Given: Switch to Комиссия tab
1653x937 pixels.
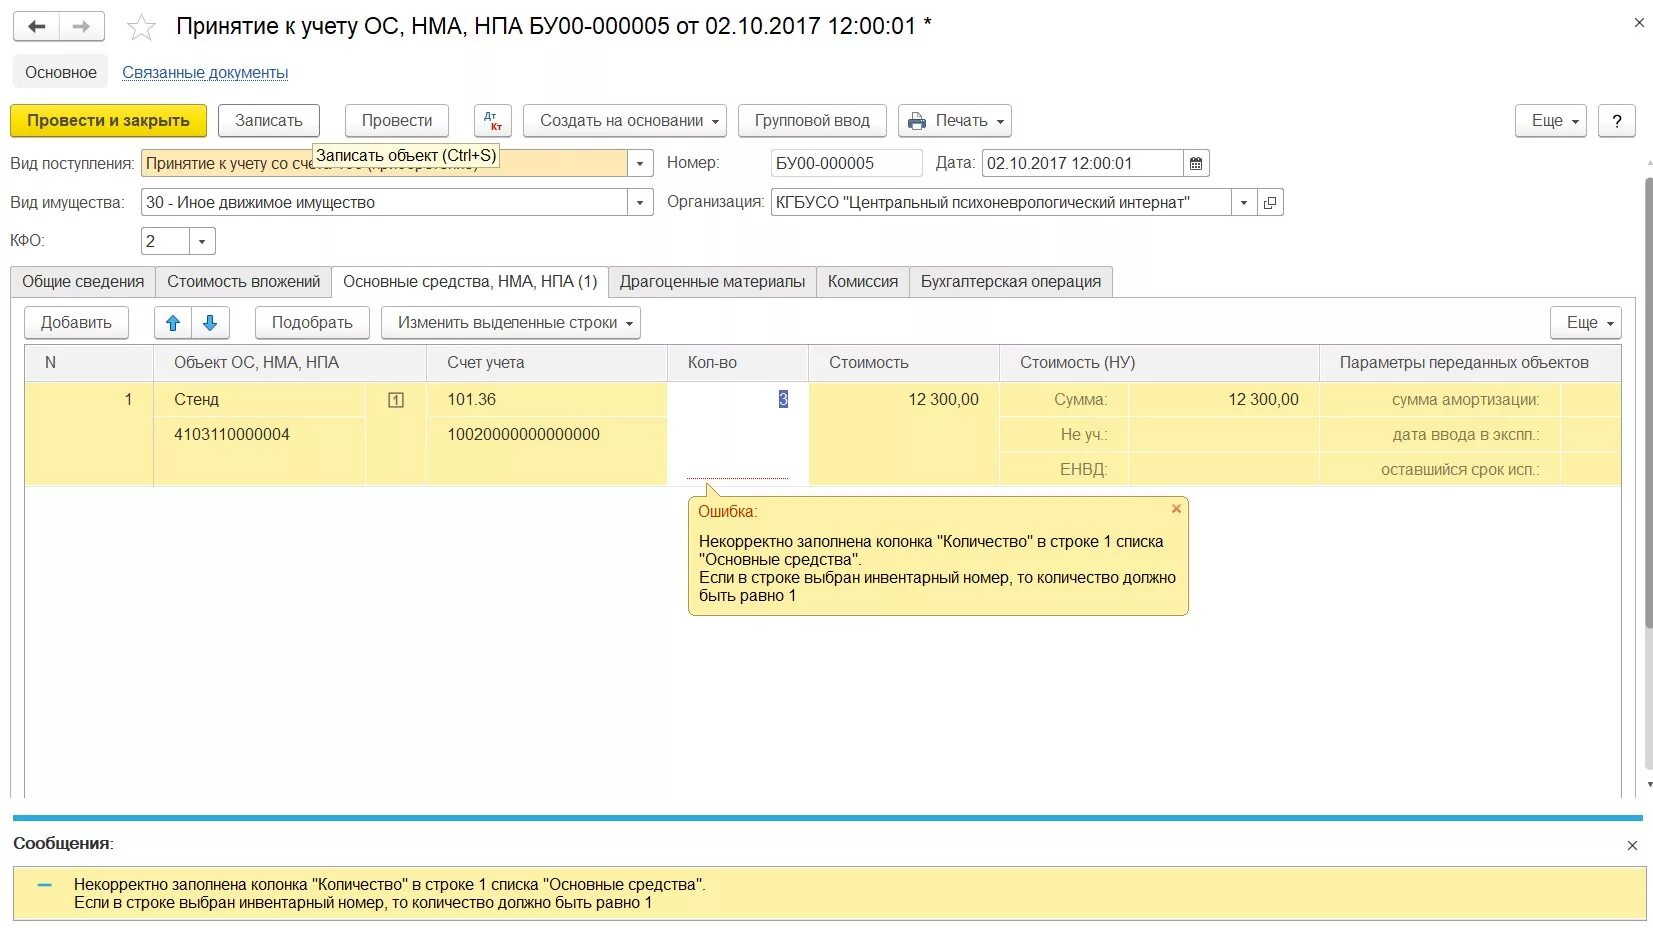Looking at the screenshot, I should coord(863,282).
